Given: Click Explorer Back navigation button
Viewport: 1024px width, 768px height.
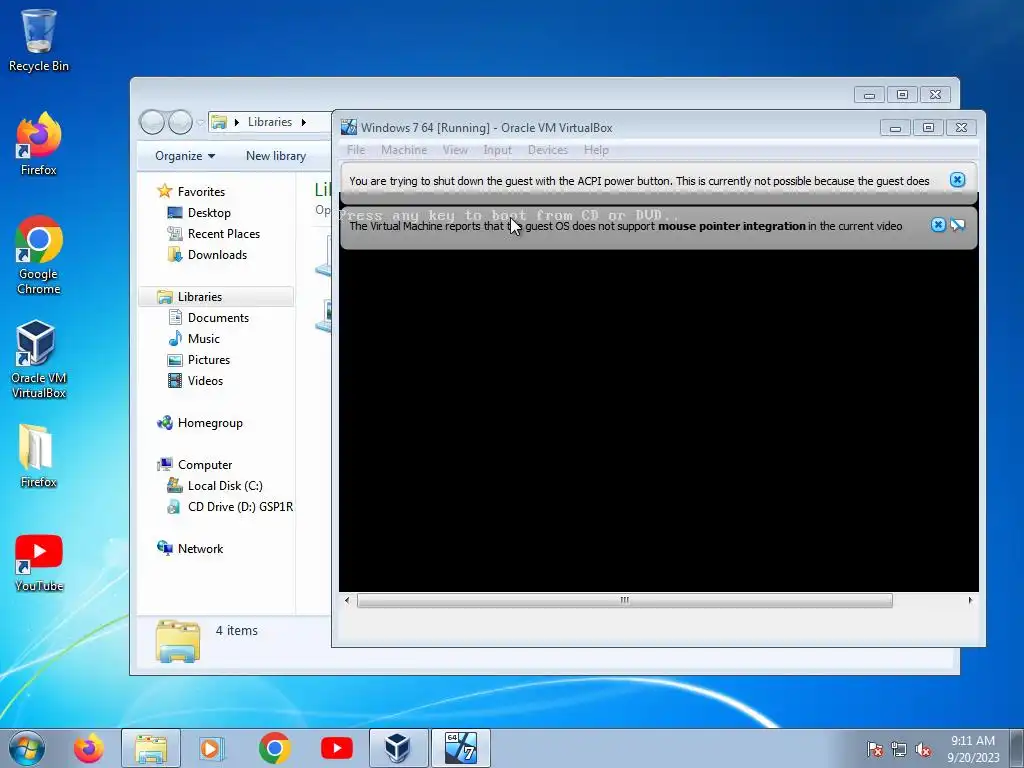Looking at the screenshot, I should coord(152,122).
